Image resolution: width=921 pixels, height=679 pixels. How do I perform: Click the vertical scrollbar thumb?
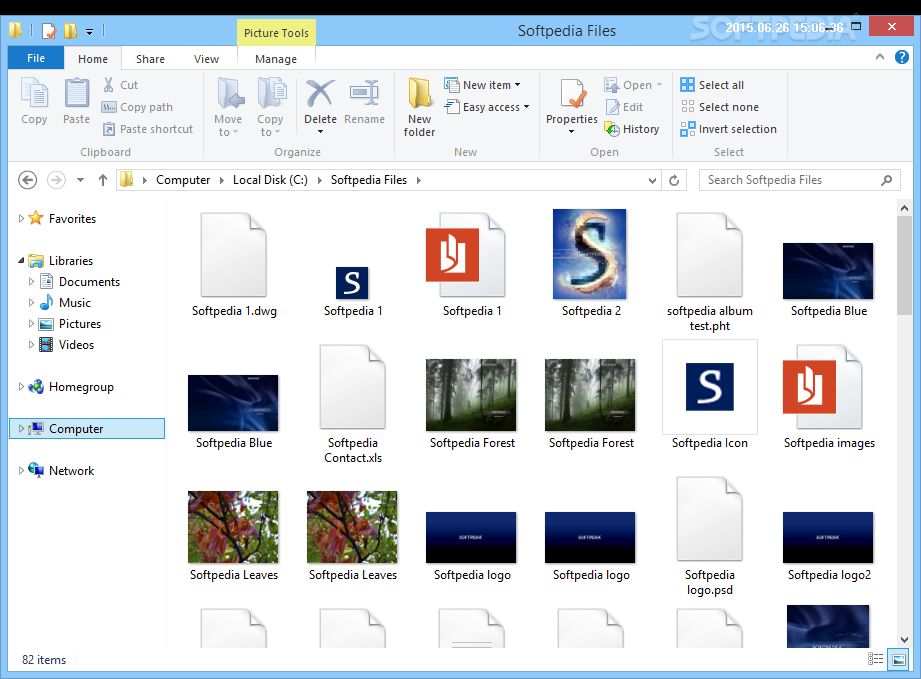point(904,265)
